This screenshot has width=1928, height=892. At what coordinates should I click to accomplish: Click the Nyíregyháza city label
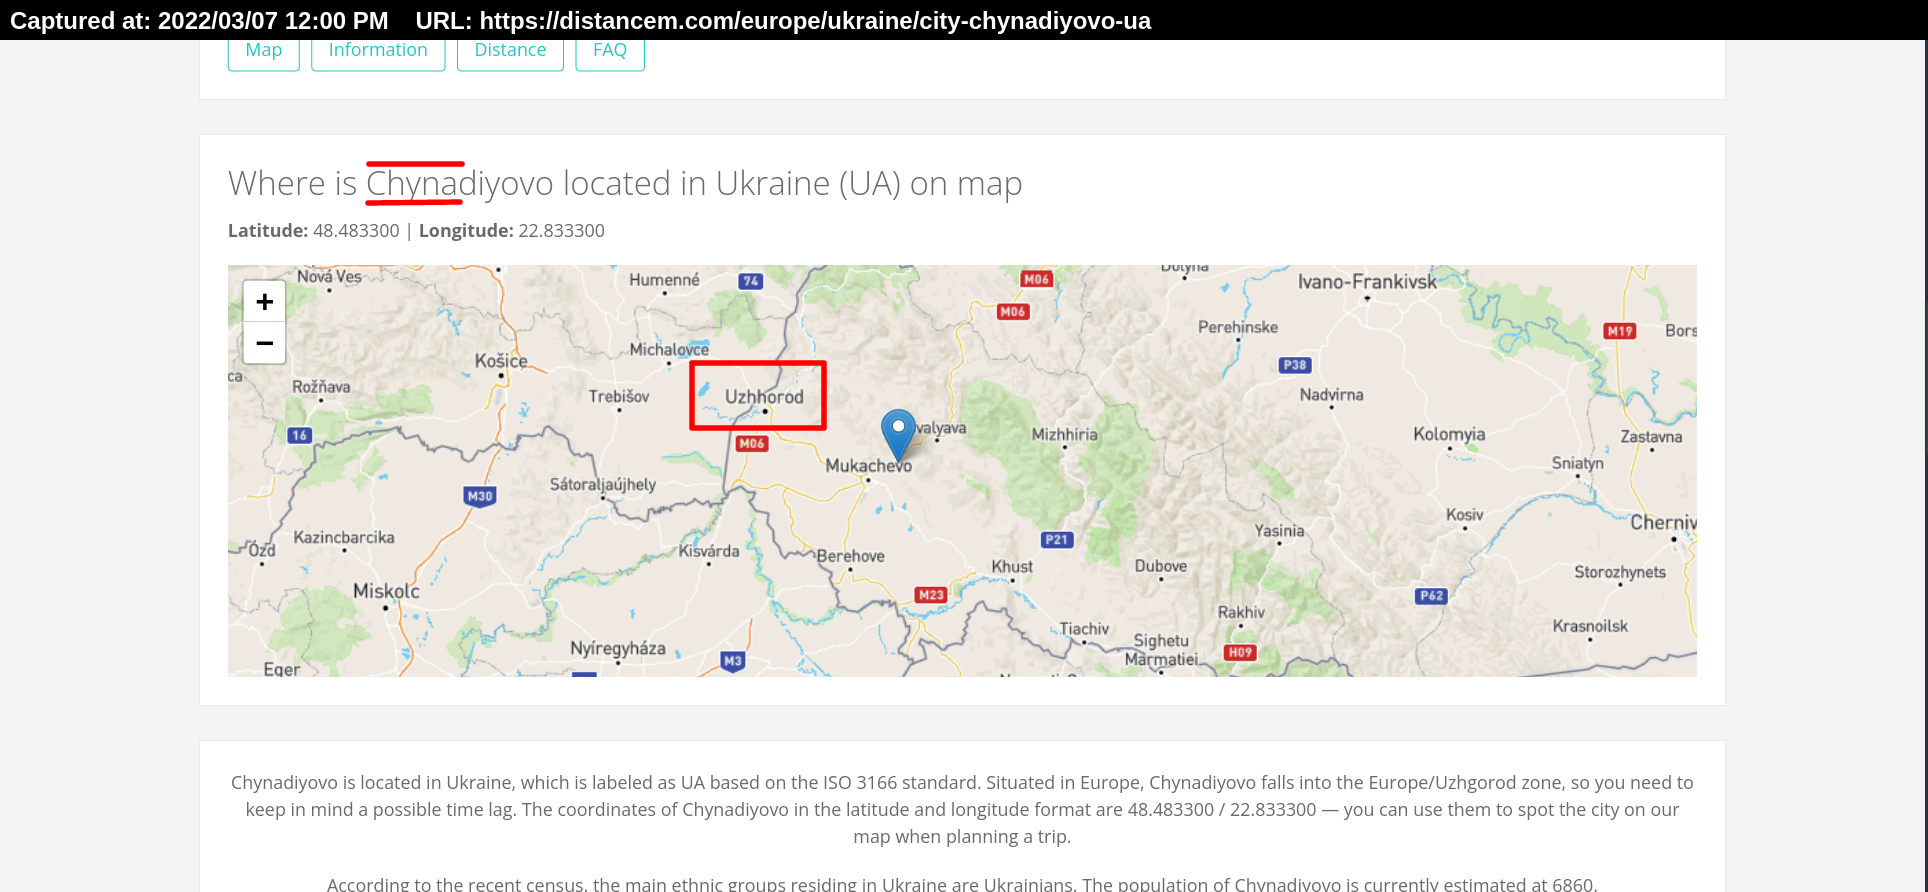[618, 648]
